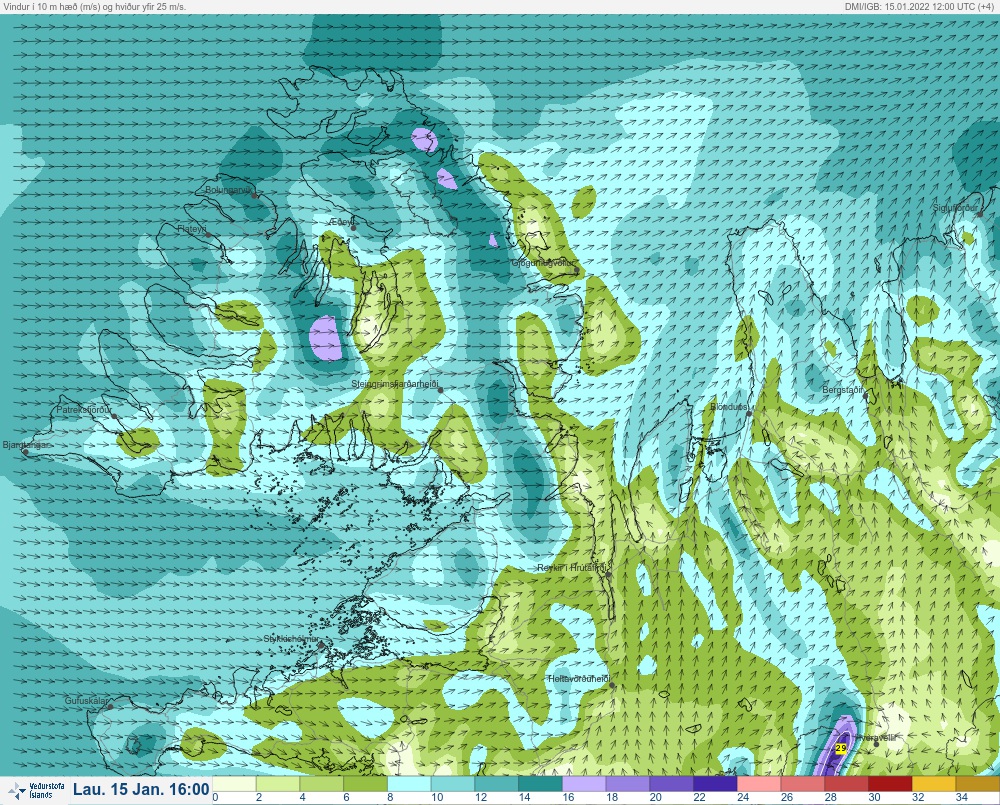Select the Flateyri station label
The height and width of the screenshot is (805, 1000).
coord(192,228)
